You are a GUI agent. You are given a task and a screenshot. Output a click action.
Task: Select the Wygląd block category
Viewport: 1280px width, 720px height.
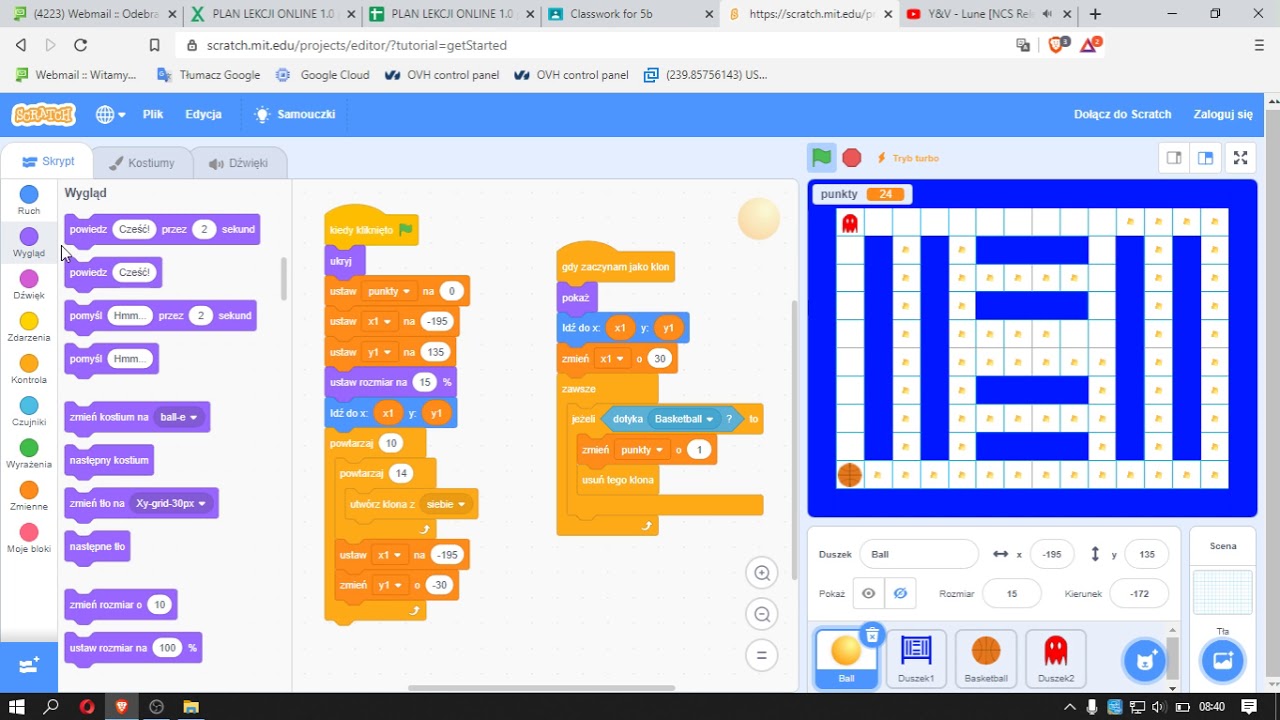(x=29, y=243)
